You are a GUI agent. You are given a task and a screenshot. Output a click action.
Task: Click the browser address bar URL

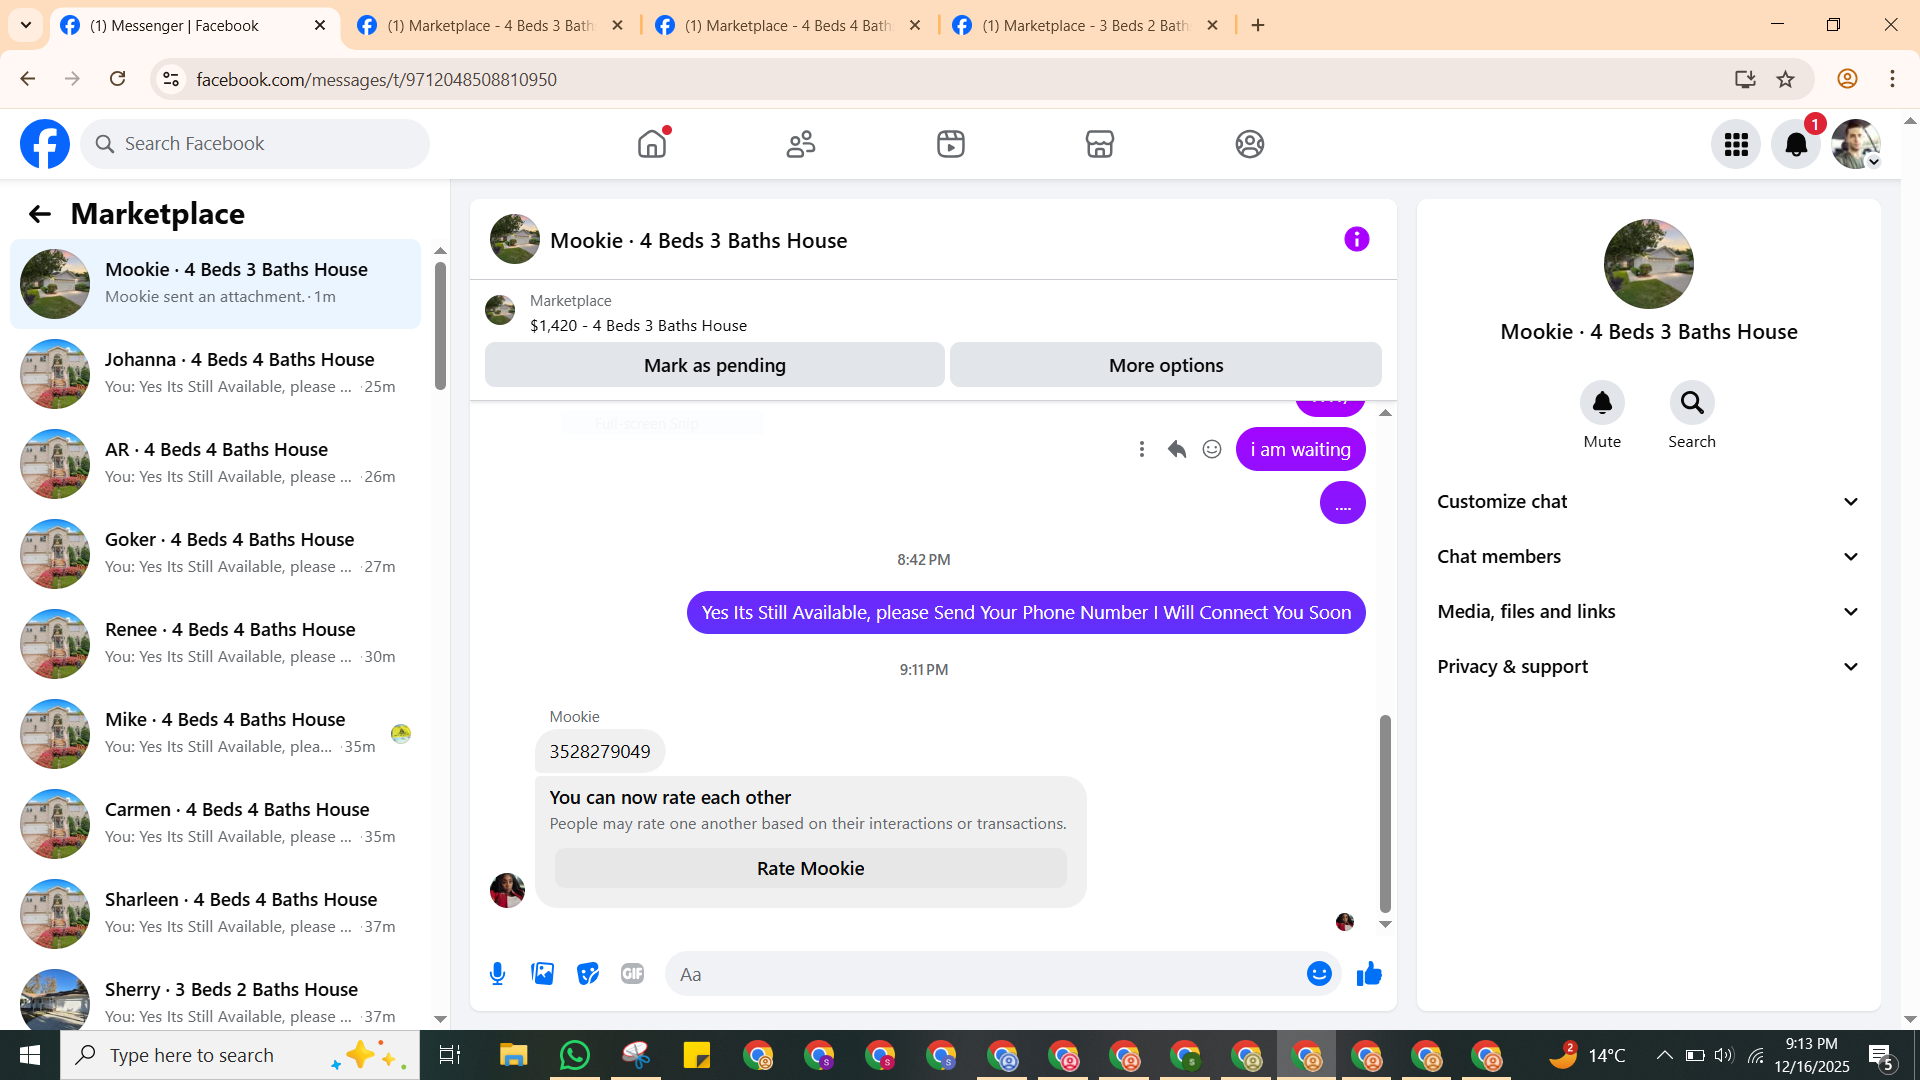point(376,79)
